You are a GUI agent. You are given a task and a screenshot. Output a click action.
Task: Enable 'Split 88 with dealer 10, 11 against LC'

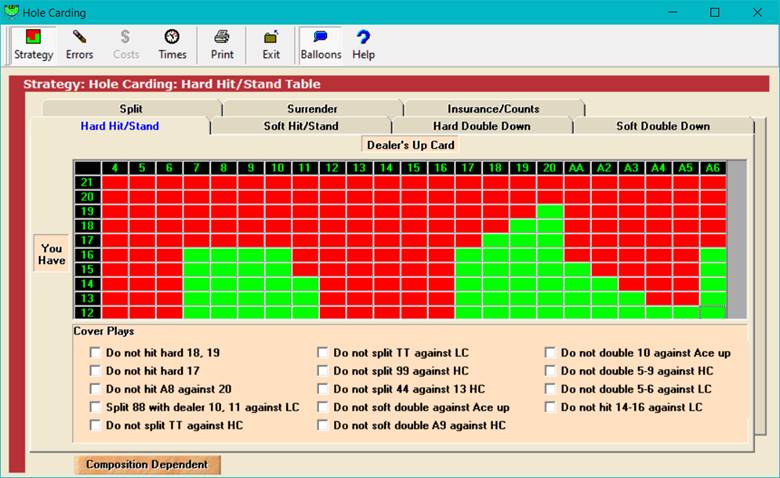coord(95,407)
